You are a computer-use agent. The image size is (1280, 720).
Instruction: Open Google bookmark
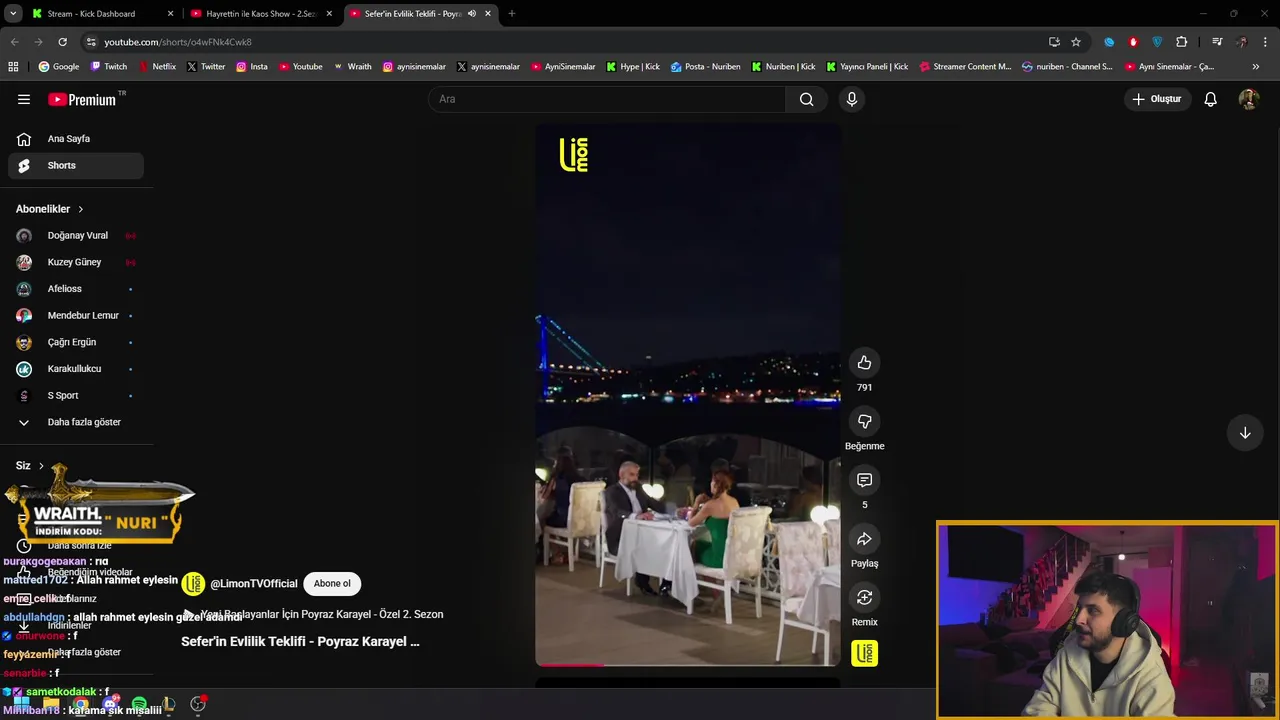[x=59, y=67]
